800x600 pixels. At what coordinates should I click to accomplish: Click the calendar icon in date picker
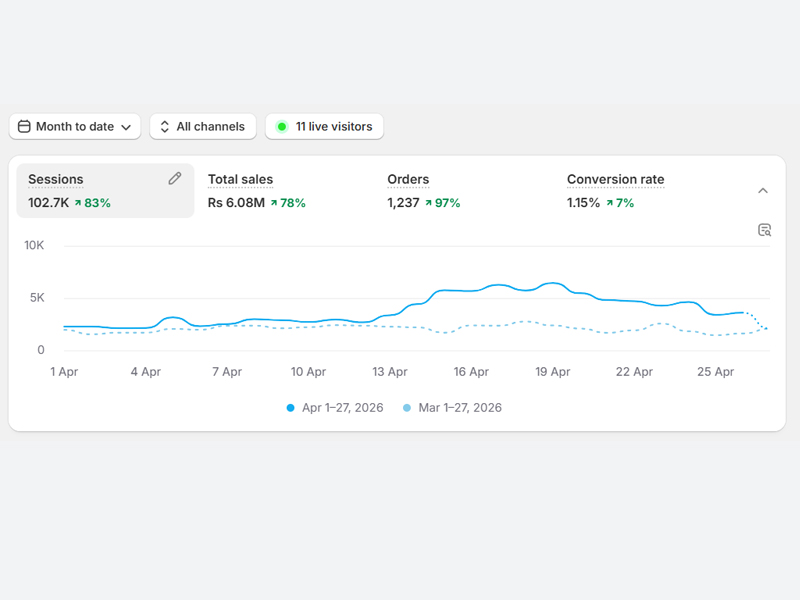tap(24, 127)
